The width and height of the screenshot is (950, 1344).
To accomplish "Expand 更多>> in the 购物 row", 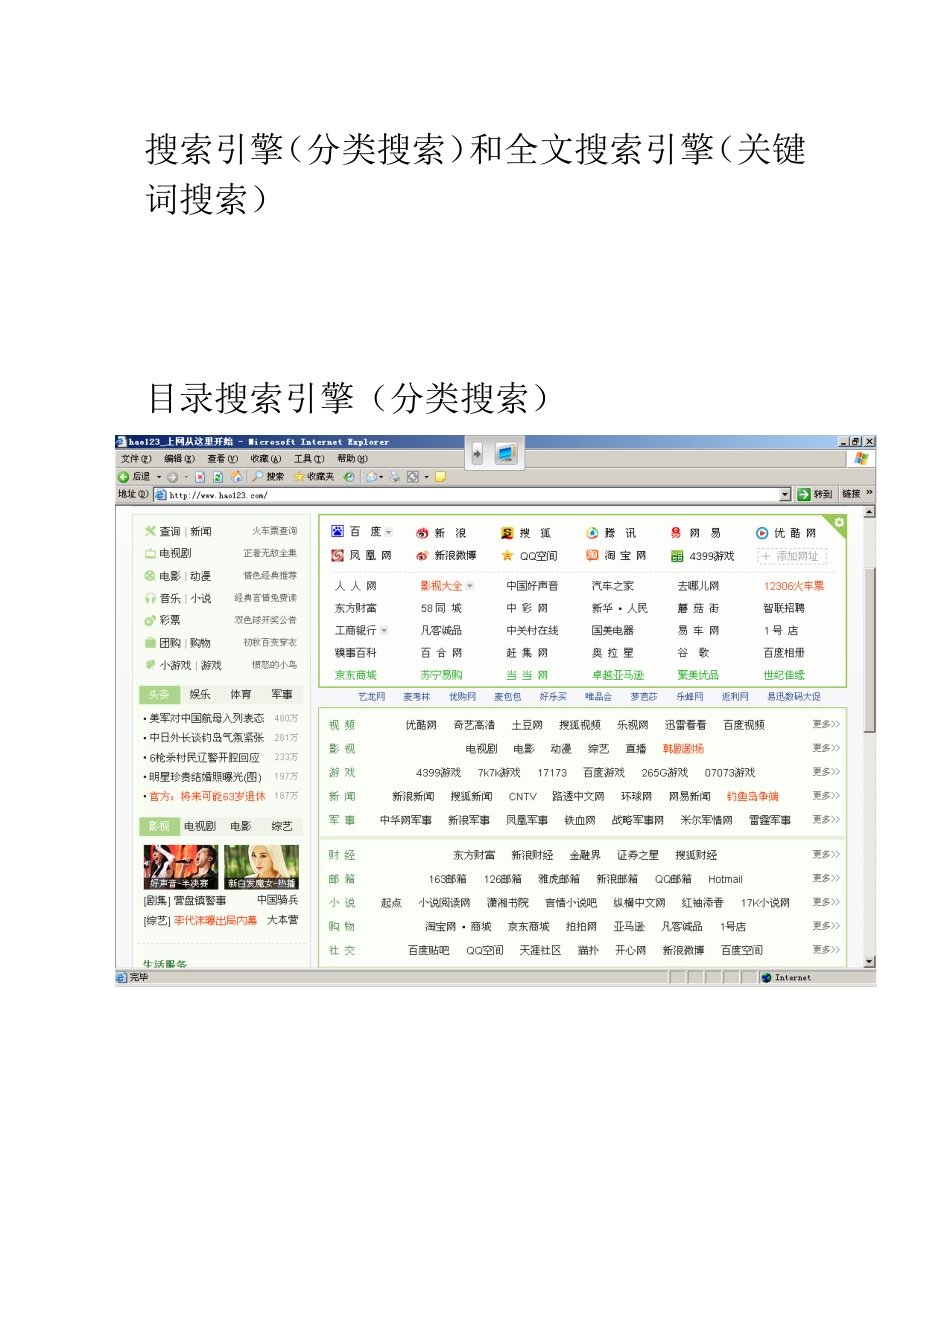I will 826,926.
